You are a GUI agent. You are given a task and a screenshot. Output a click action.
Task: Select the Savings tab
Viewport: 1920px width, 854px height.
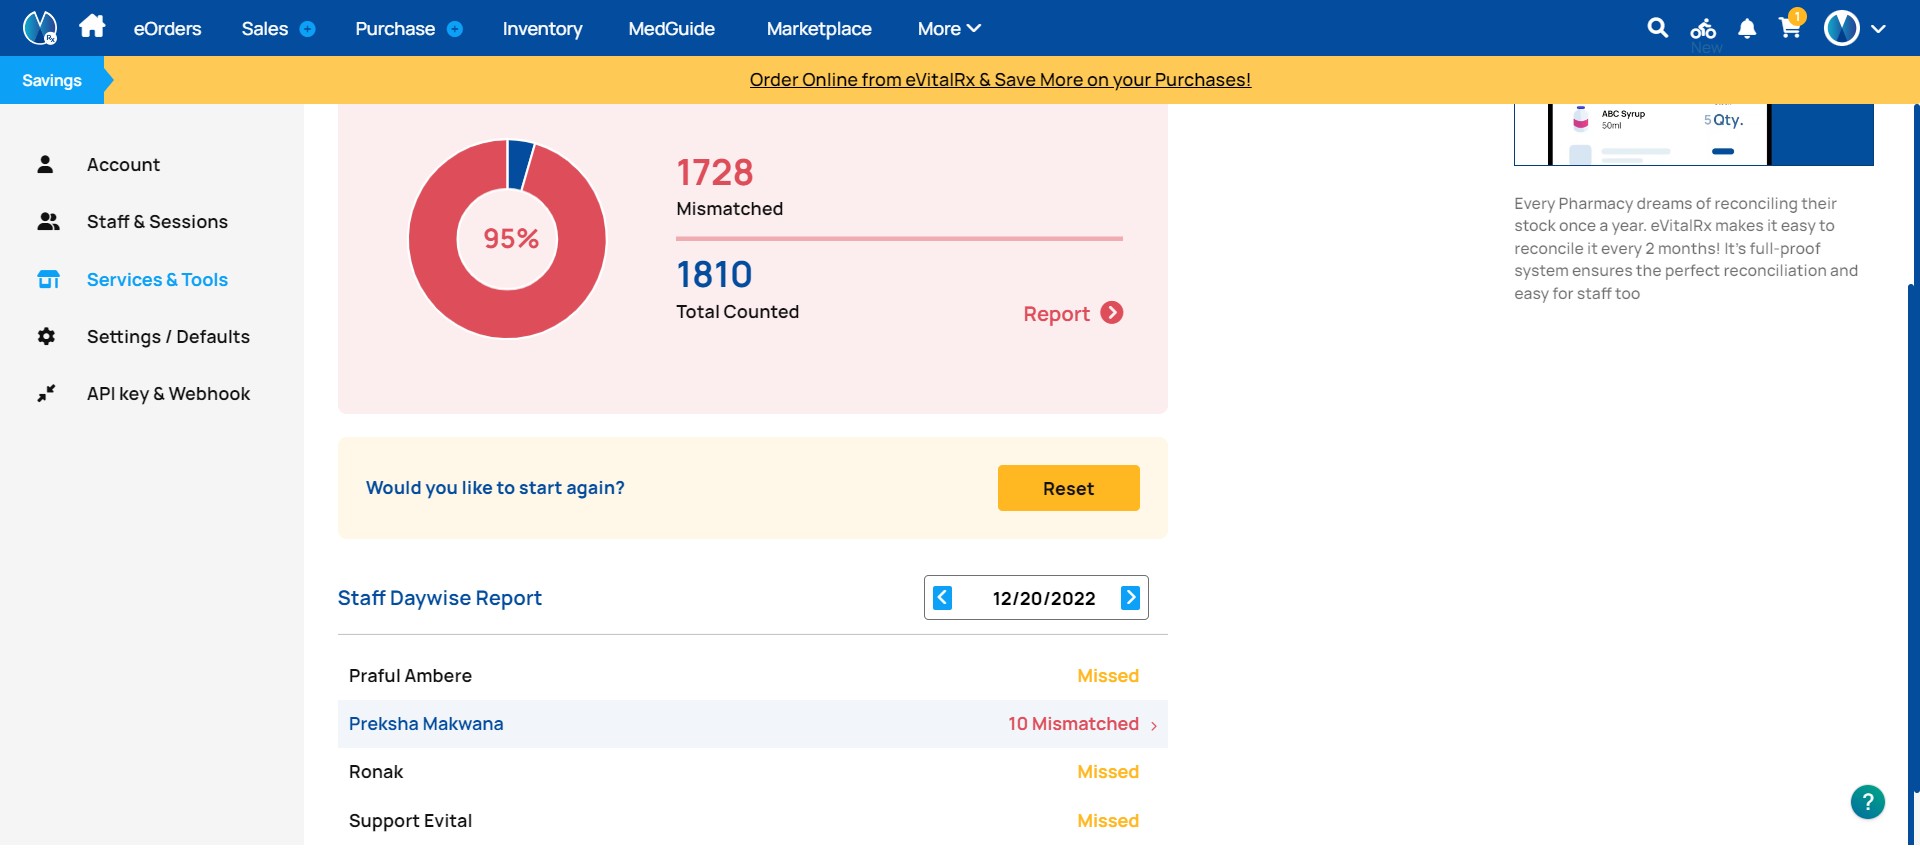point(52,80)
